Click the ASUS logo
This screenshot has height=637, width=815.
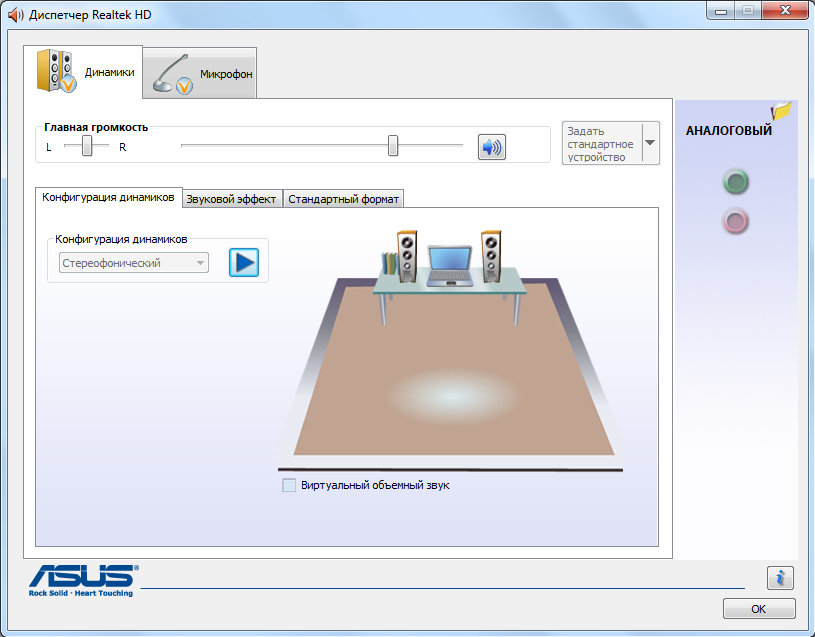click(83, 580)
